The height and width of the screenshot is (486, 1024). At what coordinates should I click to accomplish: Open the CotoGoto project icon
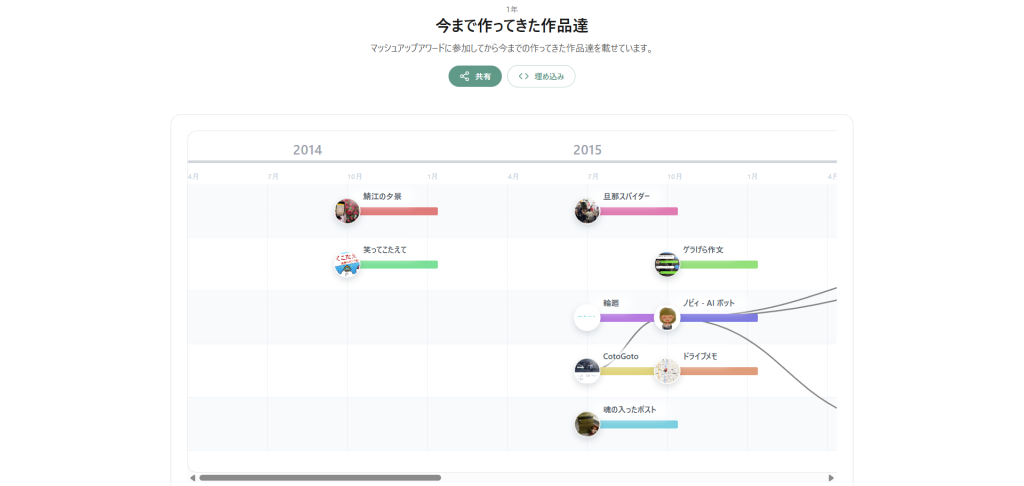(587, 371)
